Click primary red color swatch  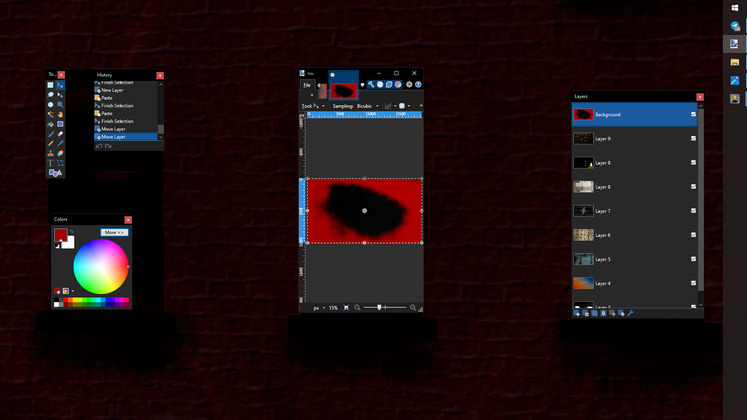(x=60, y=234)
